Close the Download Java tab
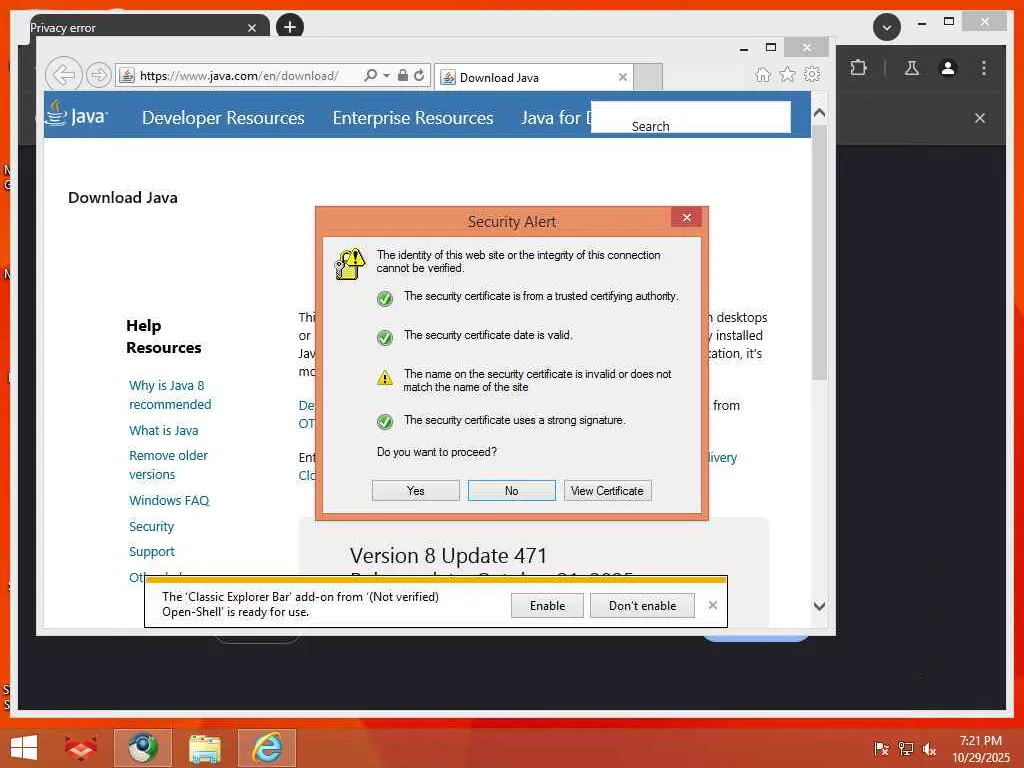 tap(622, 77)
